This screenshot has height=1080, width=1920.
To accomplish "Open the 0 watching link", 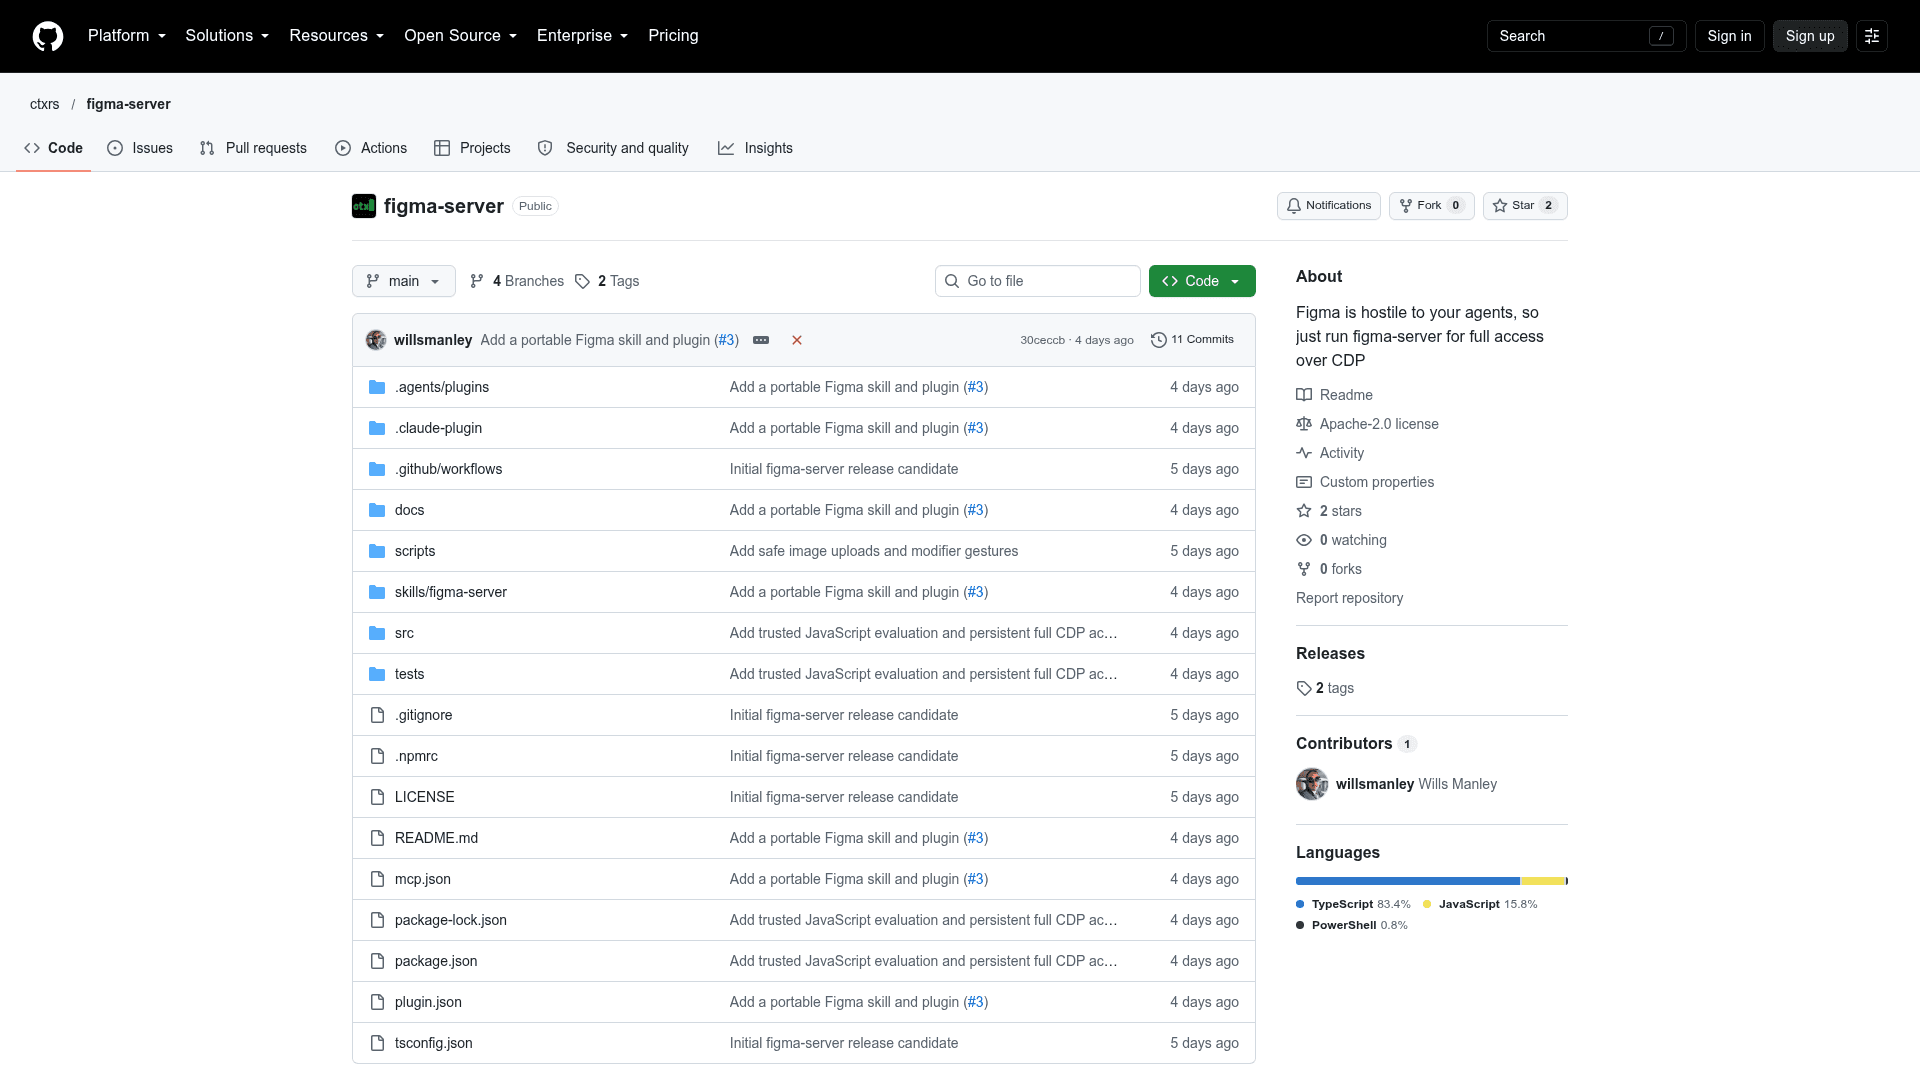I will pos(1341,540).
